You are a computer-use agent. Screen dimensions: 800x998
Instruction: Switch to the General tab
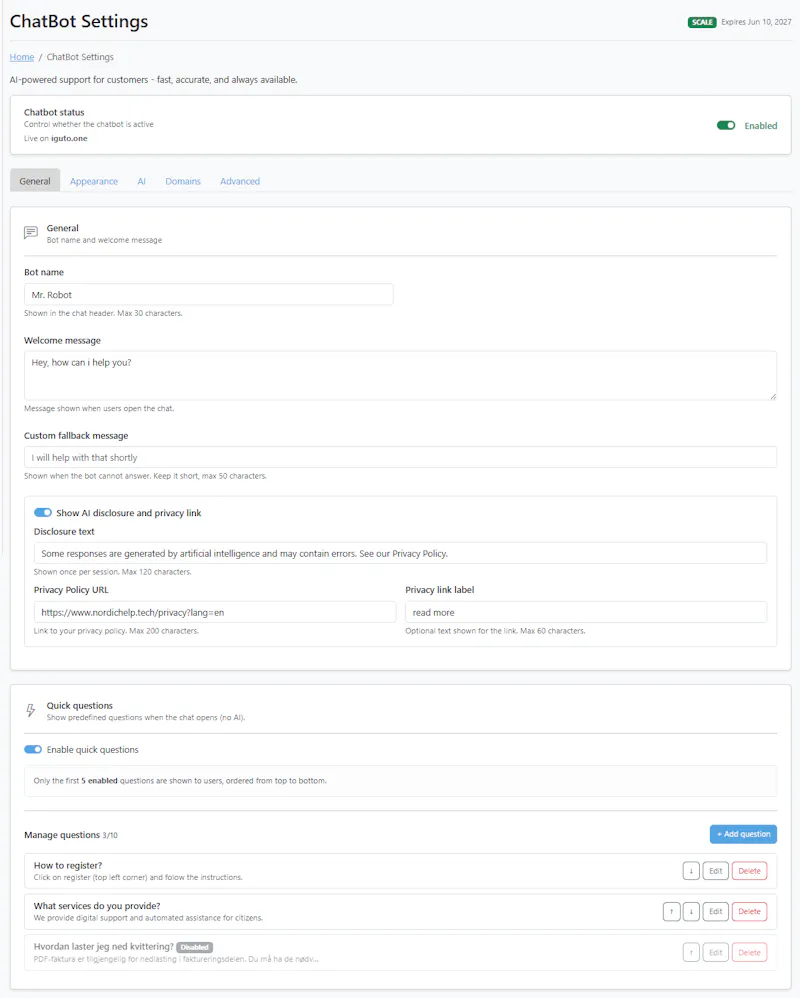pyautogui.click(x=35, y=181)
